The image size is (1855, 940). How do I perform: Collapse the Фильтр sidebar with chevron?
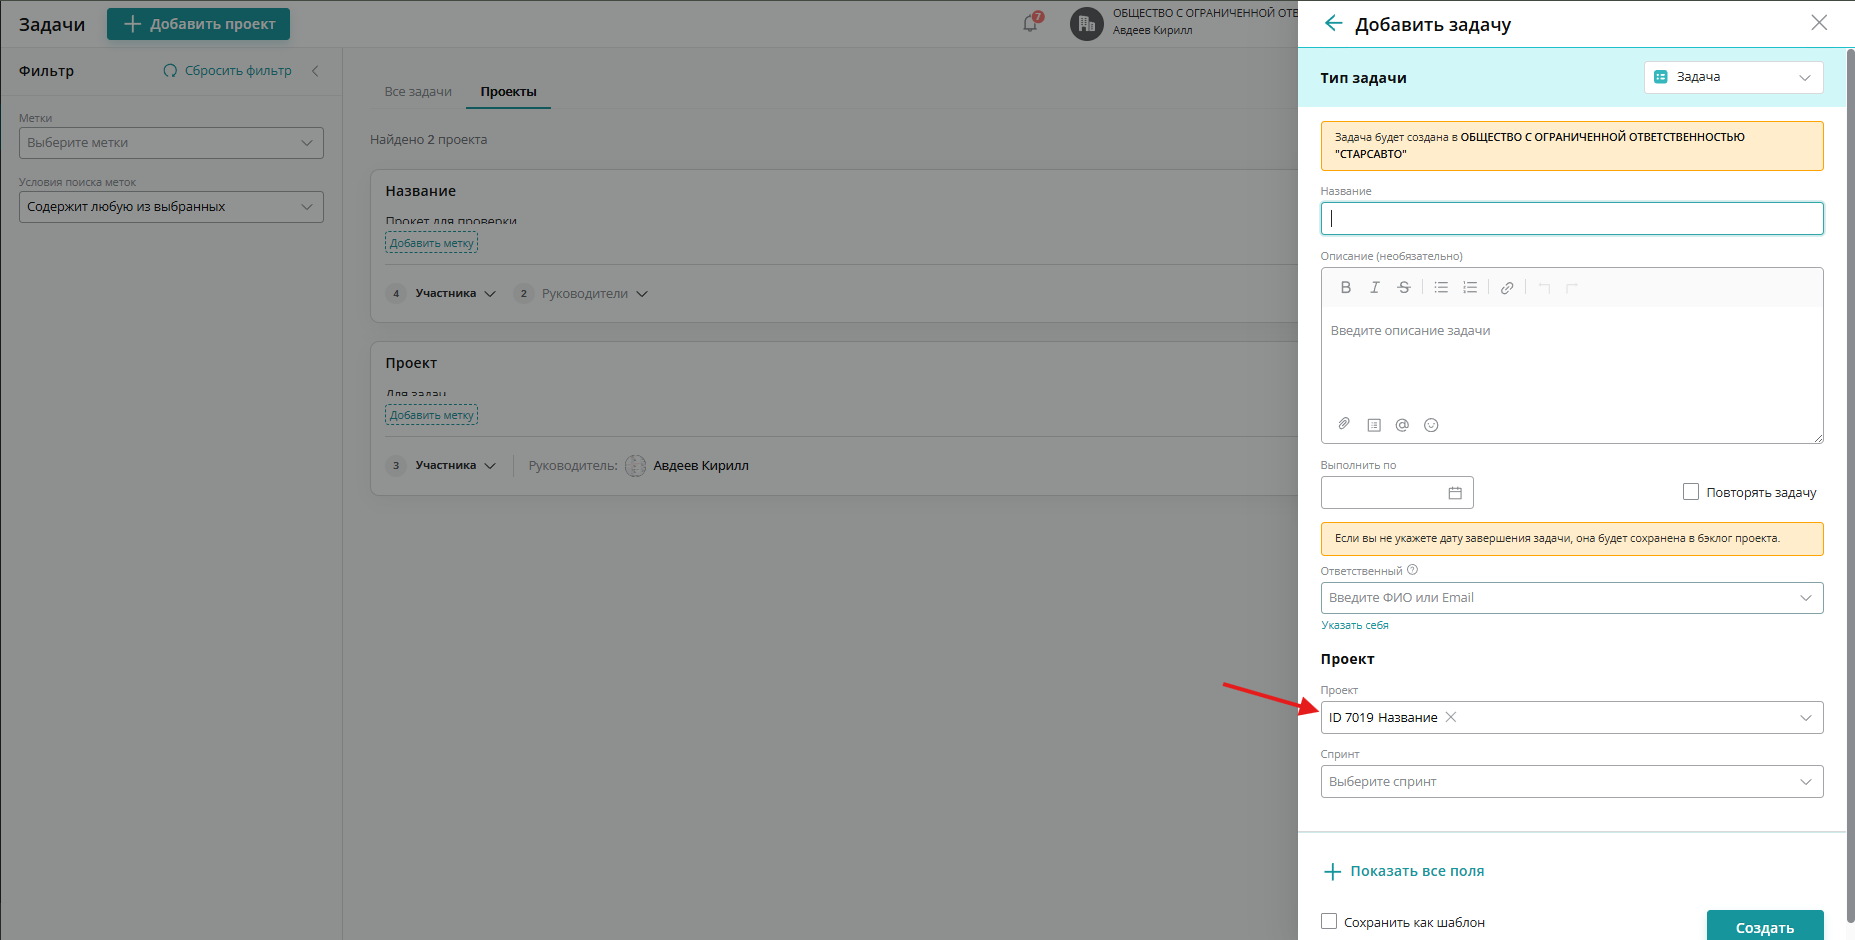click(x=315, y=71)
